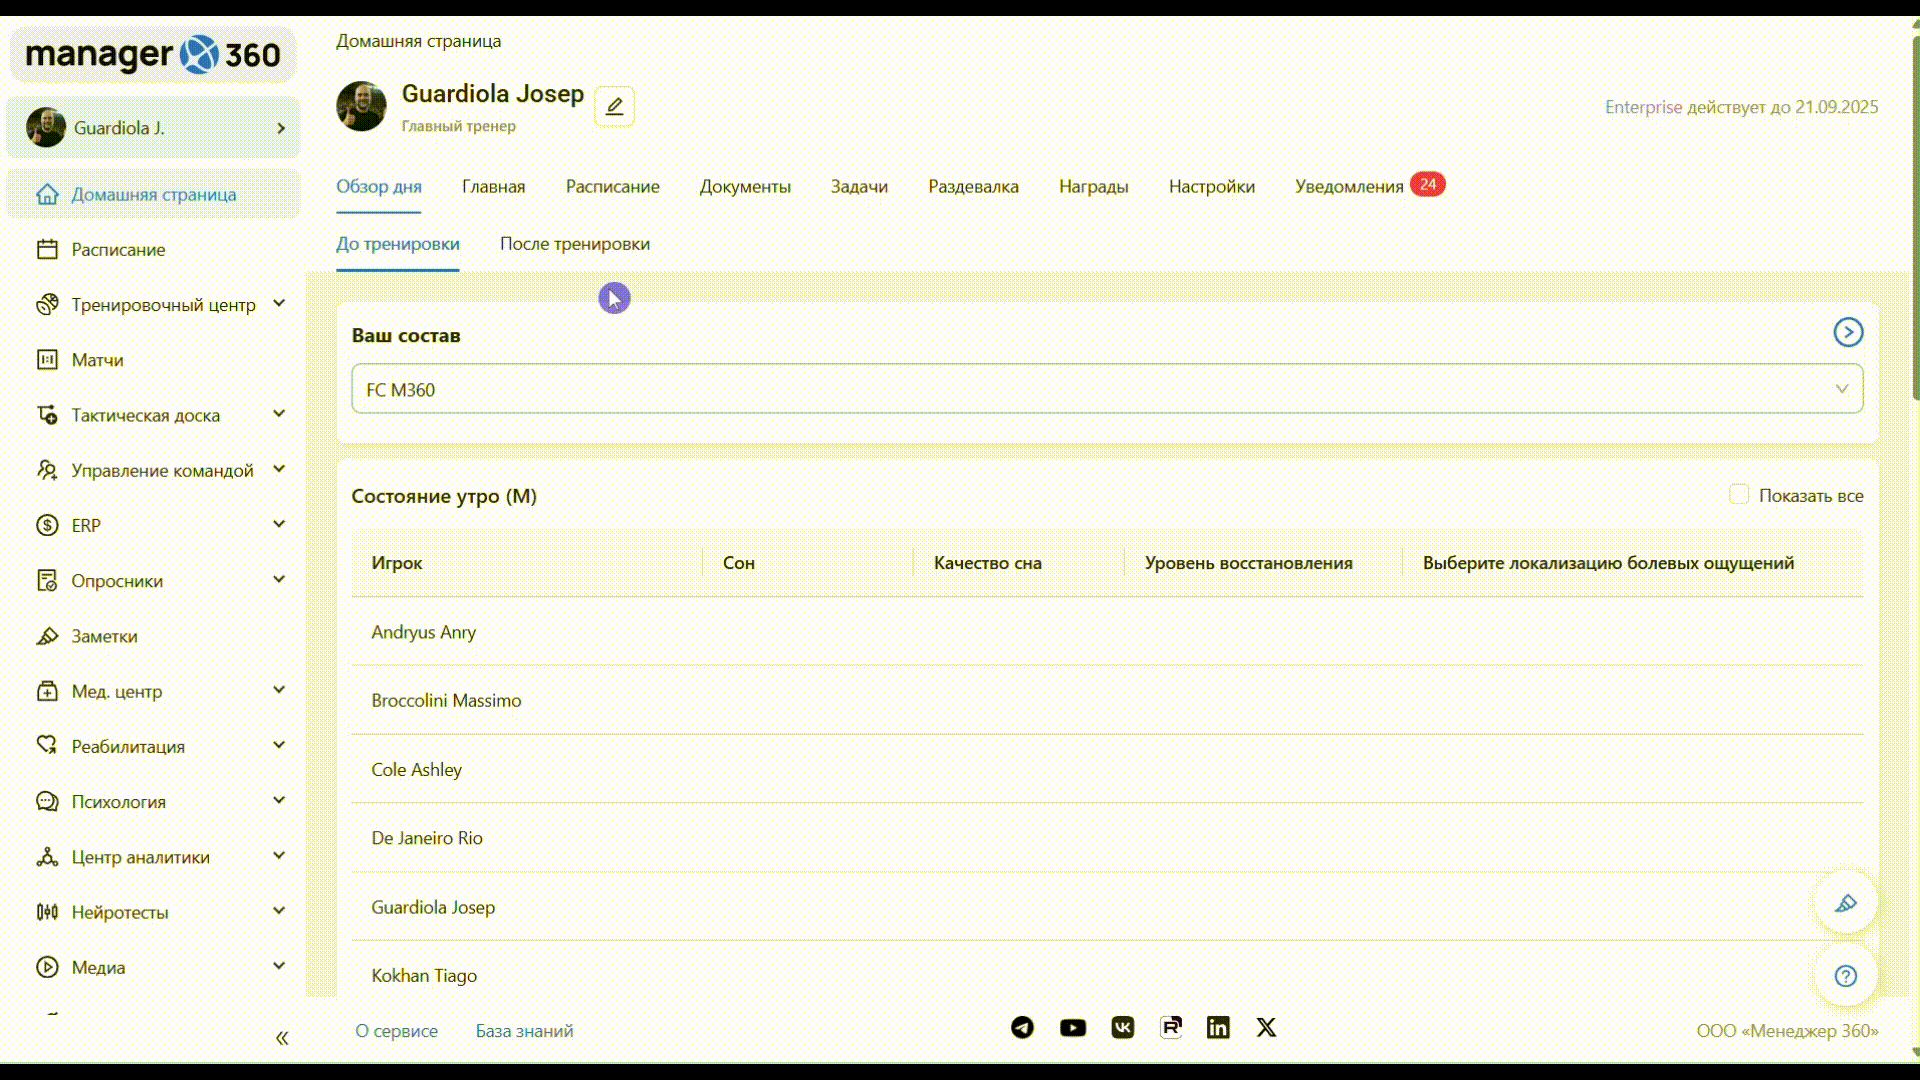Open the LinkedIn footer icon

pos(1217,1028)
